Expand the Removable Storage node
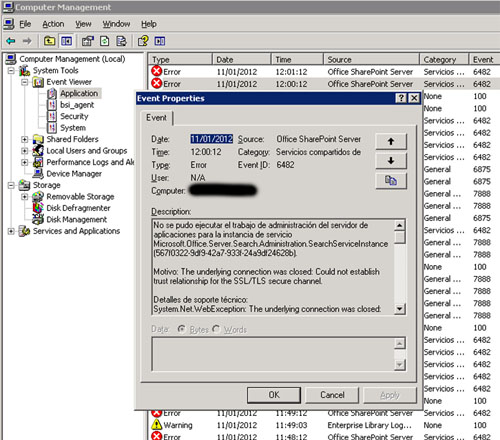 (25, 197)
